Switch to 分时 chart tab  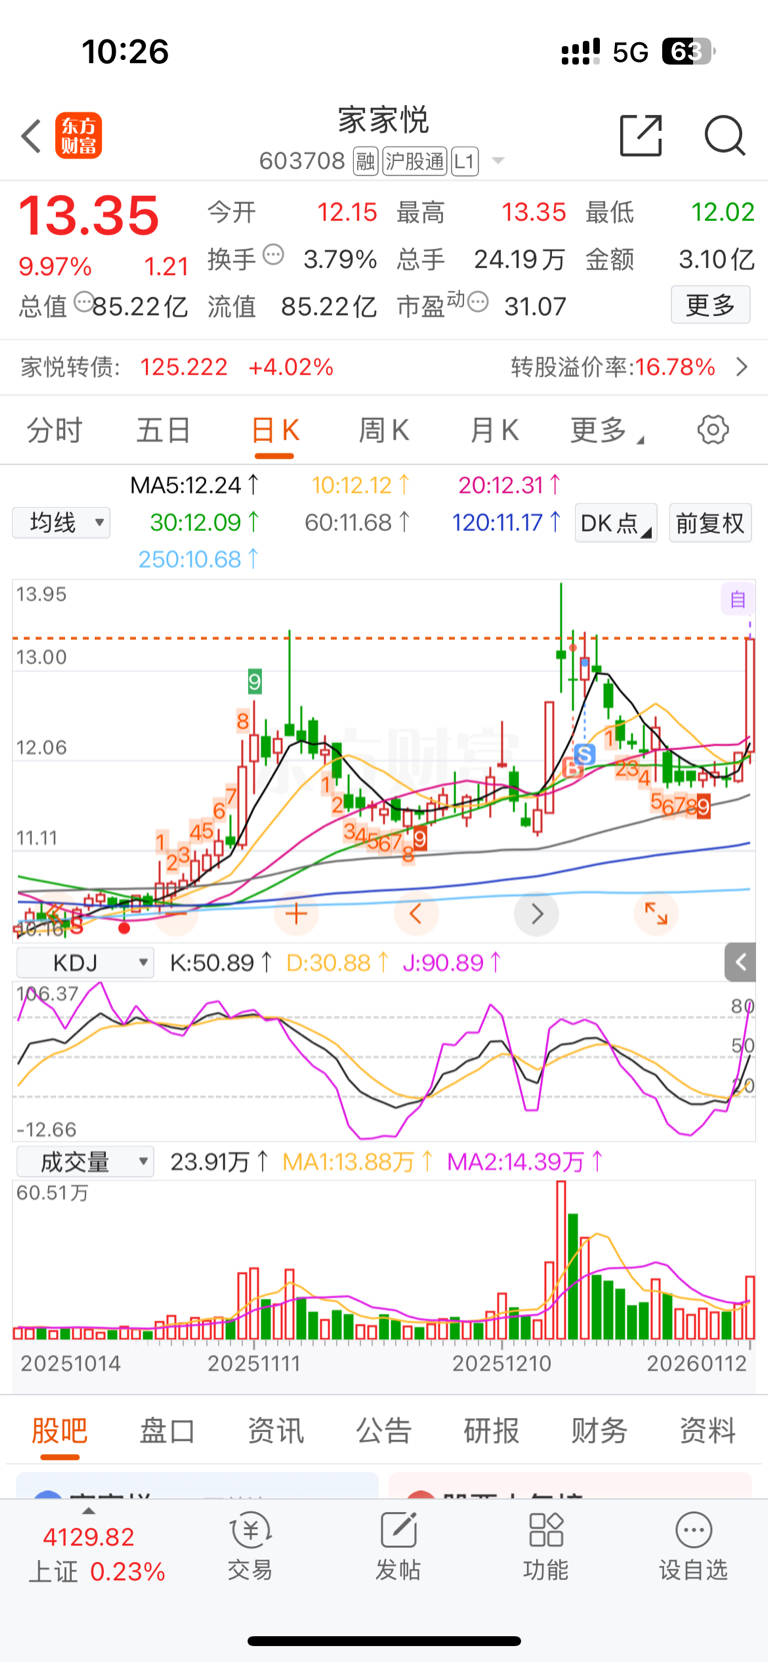pyautogui.click(x=54, y=430)
